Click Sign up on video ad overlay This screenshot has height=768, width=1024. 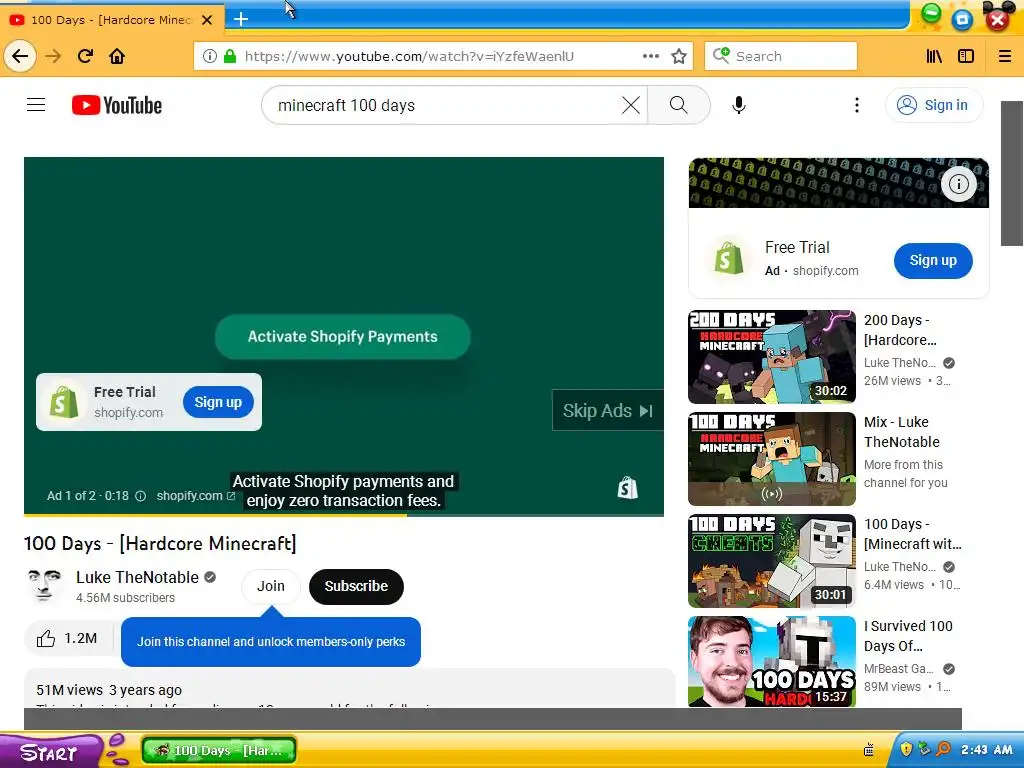218,402
